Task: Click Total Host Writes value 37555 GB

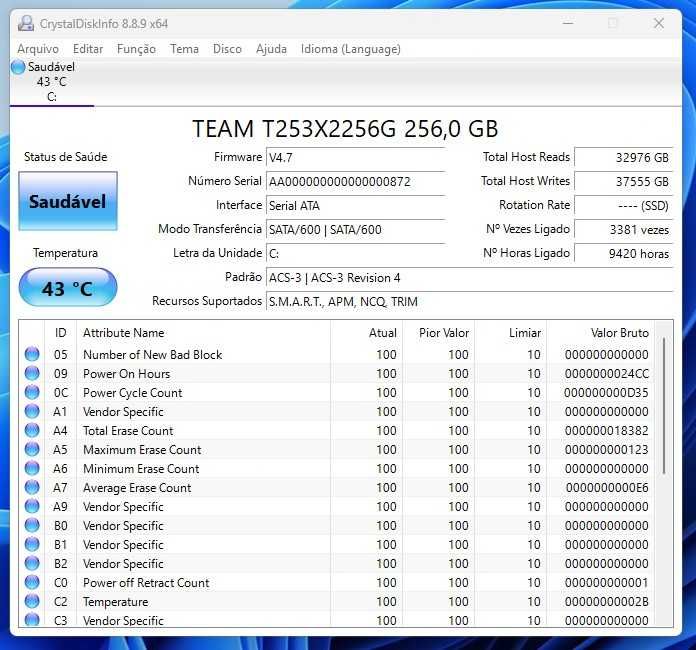Action: (623, 182)
